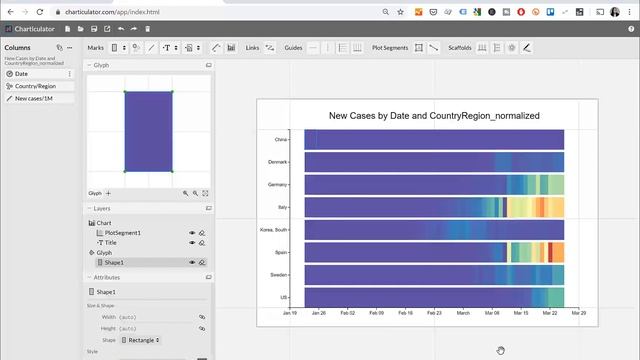Viewport: 640px width, 360px height.
Task: Select the Line mark tool
Action: tap(151, 48)
